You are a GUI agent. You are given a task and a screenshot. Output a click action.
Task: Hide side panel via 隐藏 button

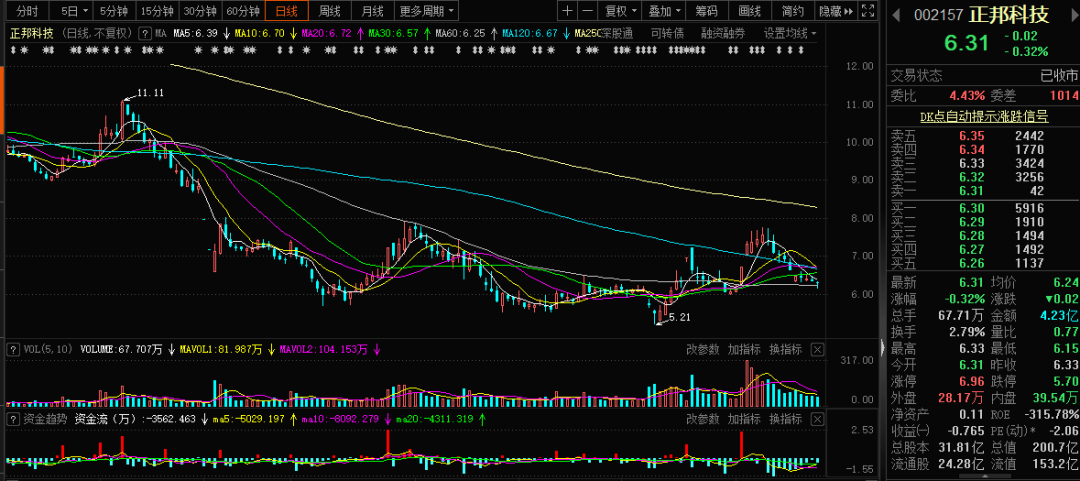tap(834, 11)
